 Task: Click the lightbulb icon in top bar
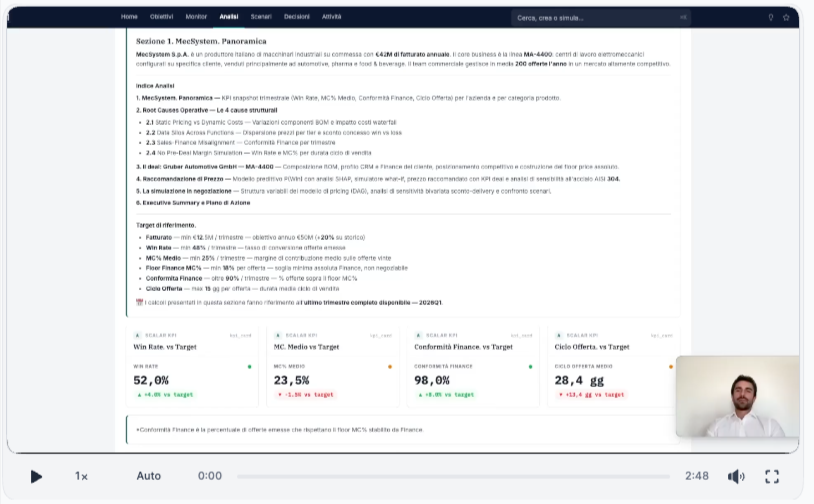(770, 18)
